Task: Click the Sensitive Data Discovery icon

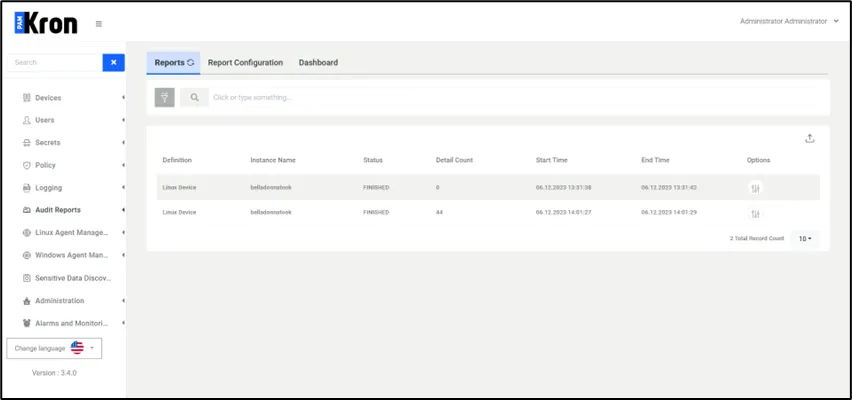Action: coord(27,278)
